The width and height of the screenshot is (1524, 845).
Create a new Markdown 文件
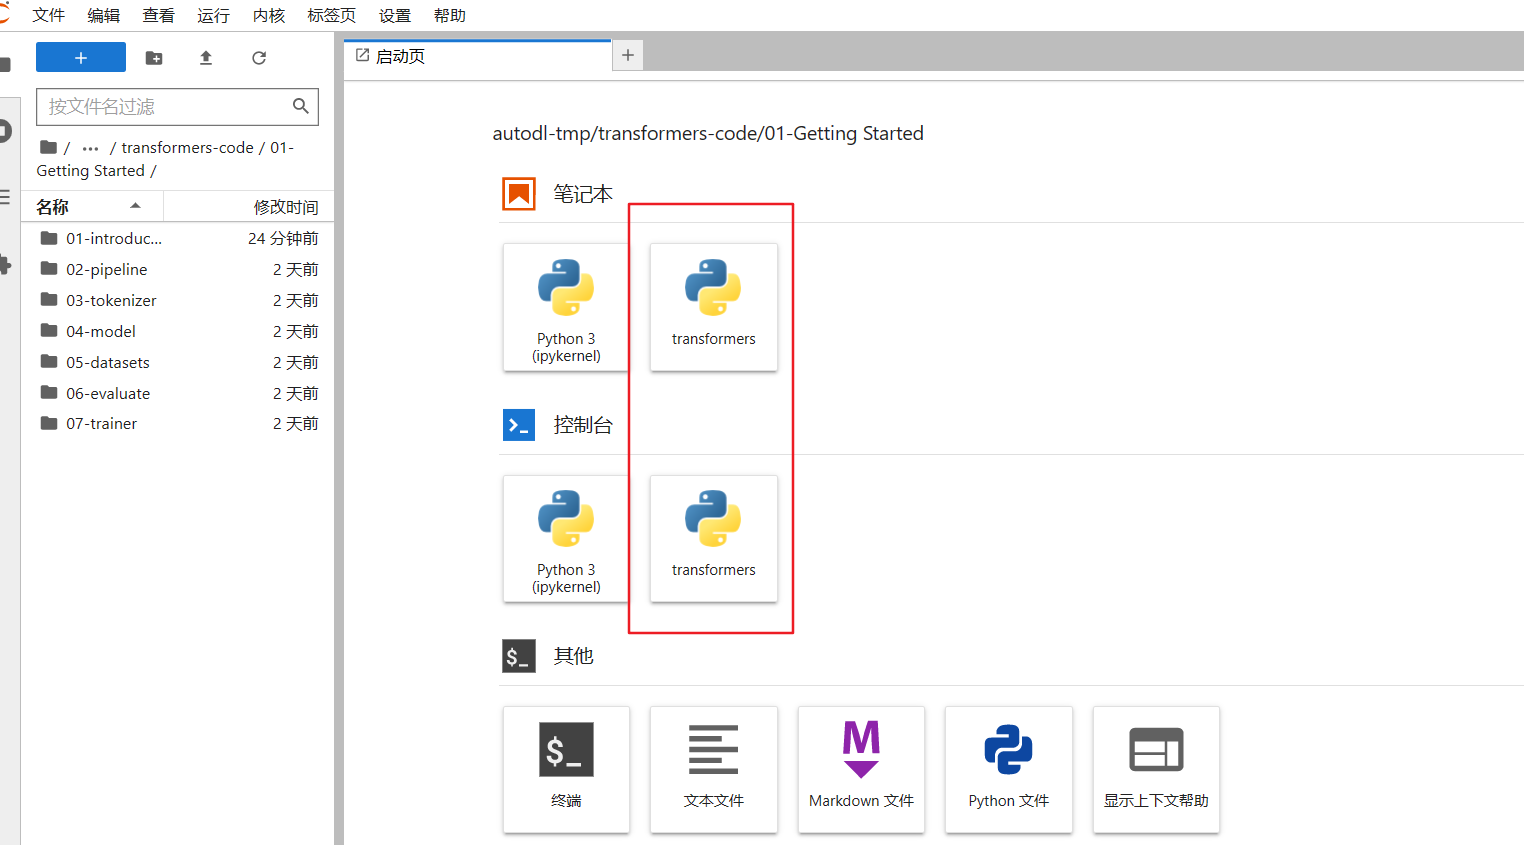[861, 769]
